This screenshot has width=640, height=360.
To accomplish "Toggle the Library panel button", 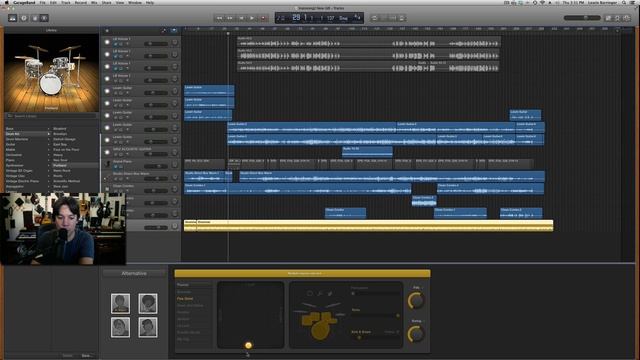I will coord(13,18).
